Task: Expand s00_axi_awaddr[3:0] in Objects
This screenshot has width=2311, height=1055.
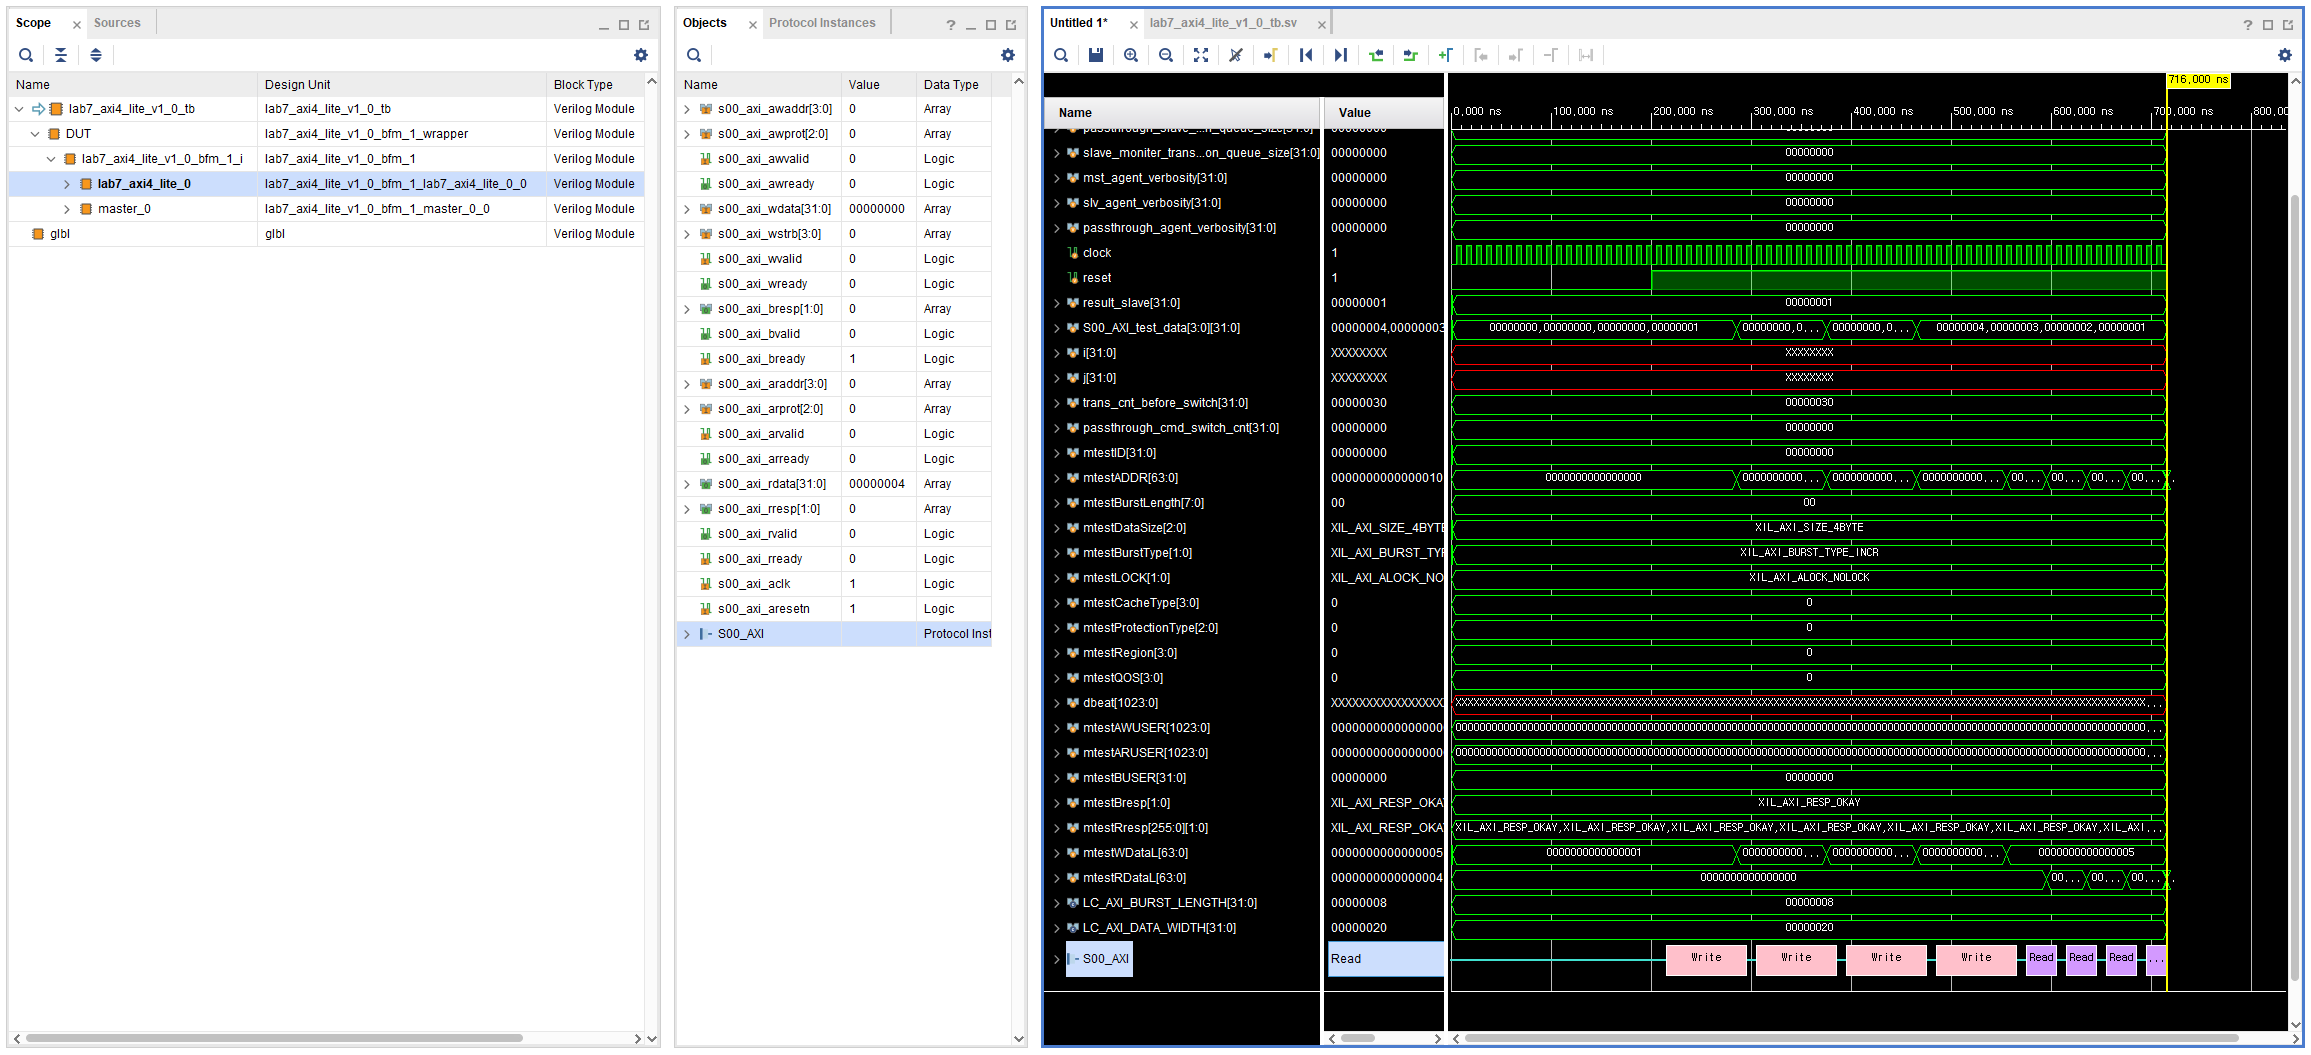Action: (687, 109)
